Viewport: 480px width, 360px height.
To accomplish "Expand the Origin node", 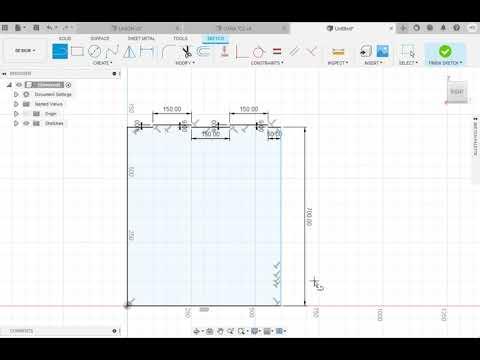I will pos(16,114).
